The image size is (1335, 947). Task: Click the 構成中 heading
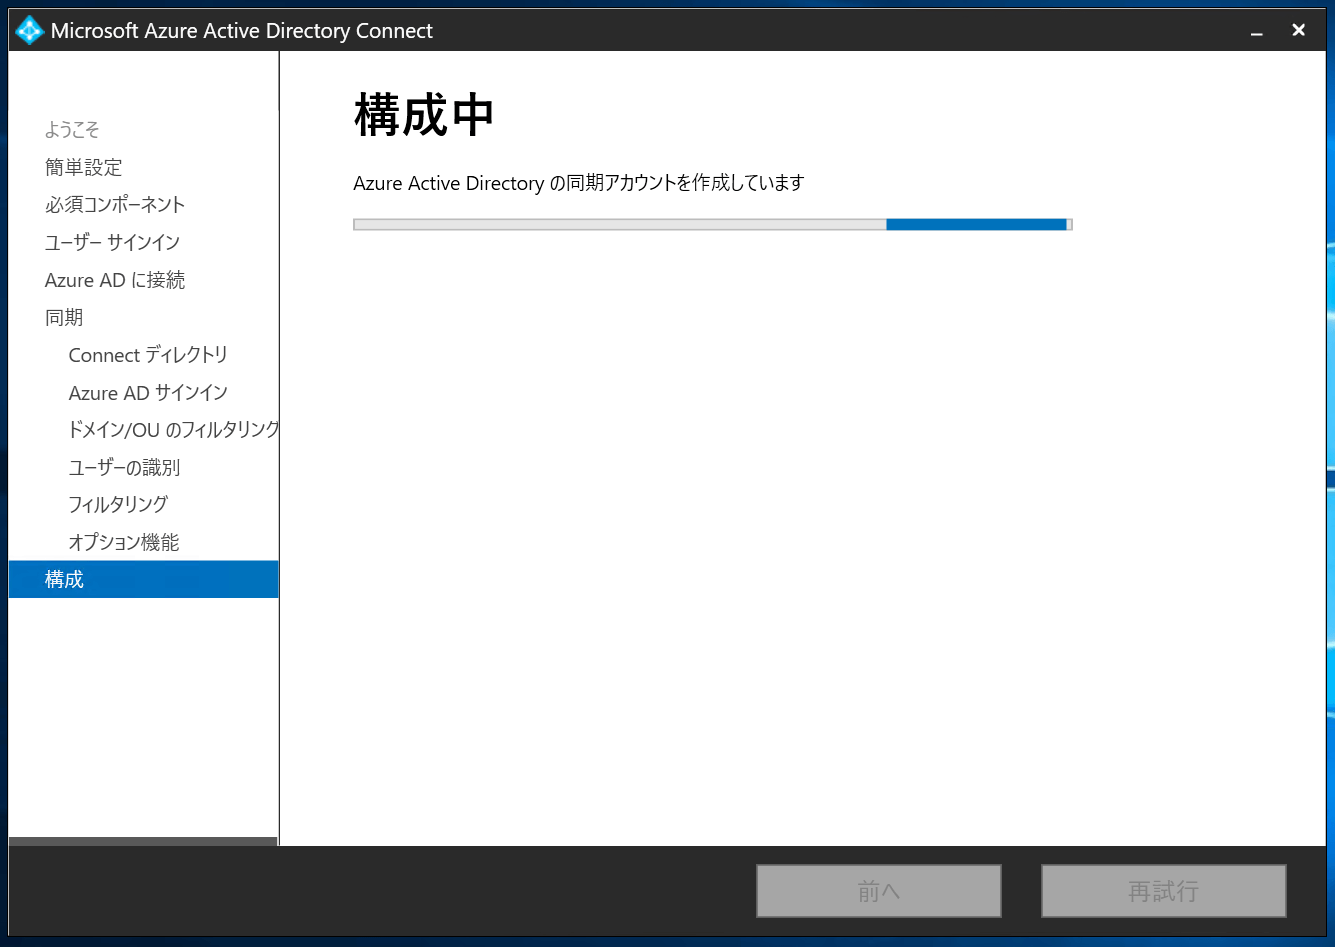(424, 115)
